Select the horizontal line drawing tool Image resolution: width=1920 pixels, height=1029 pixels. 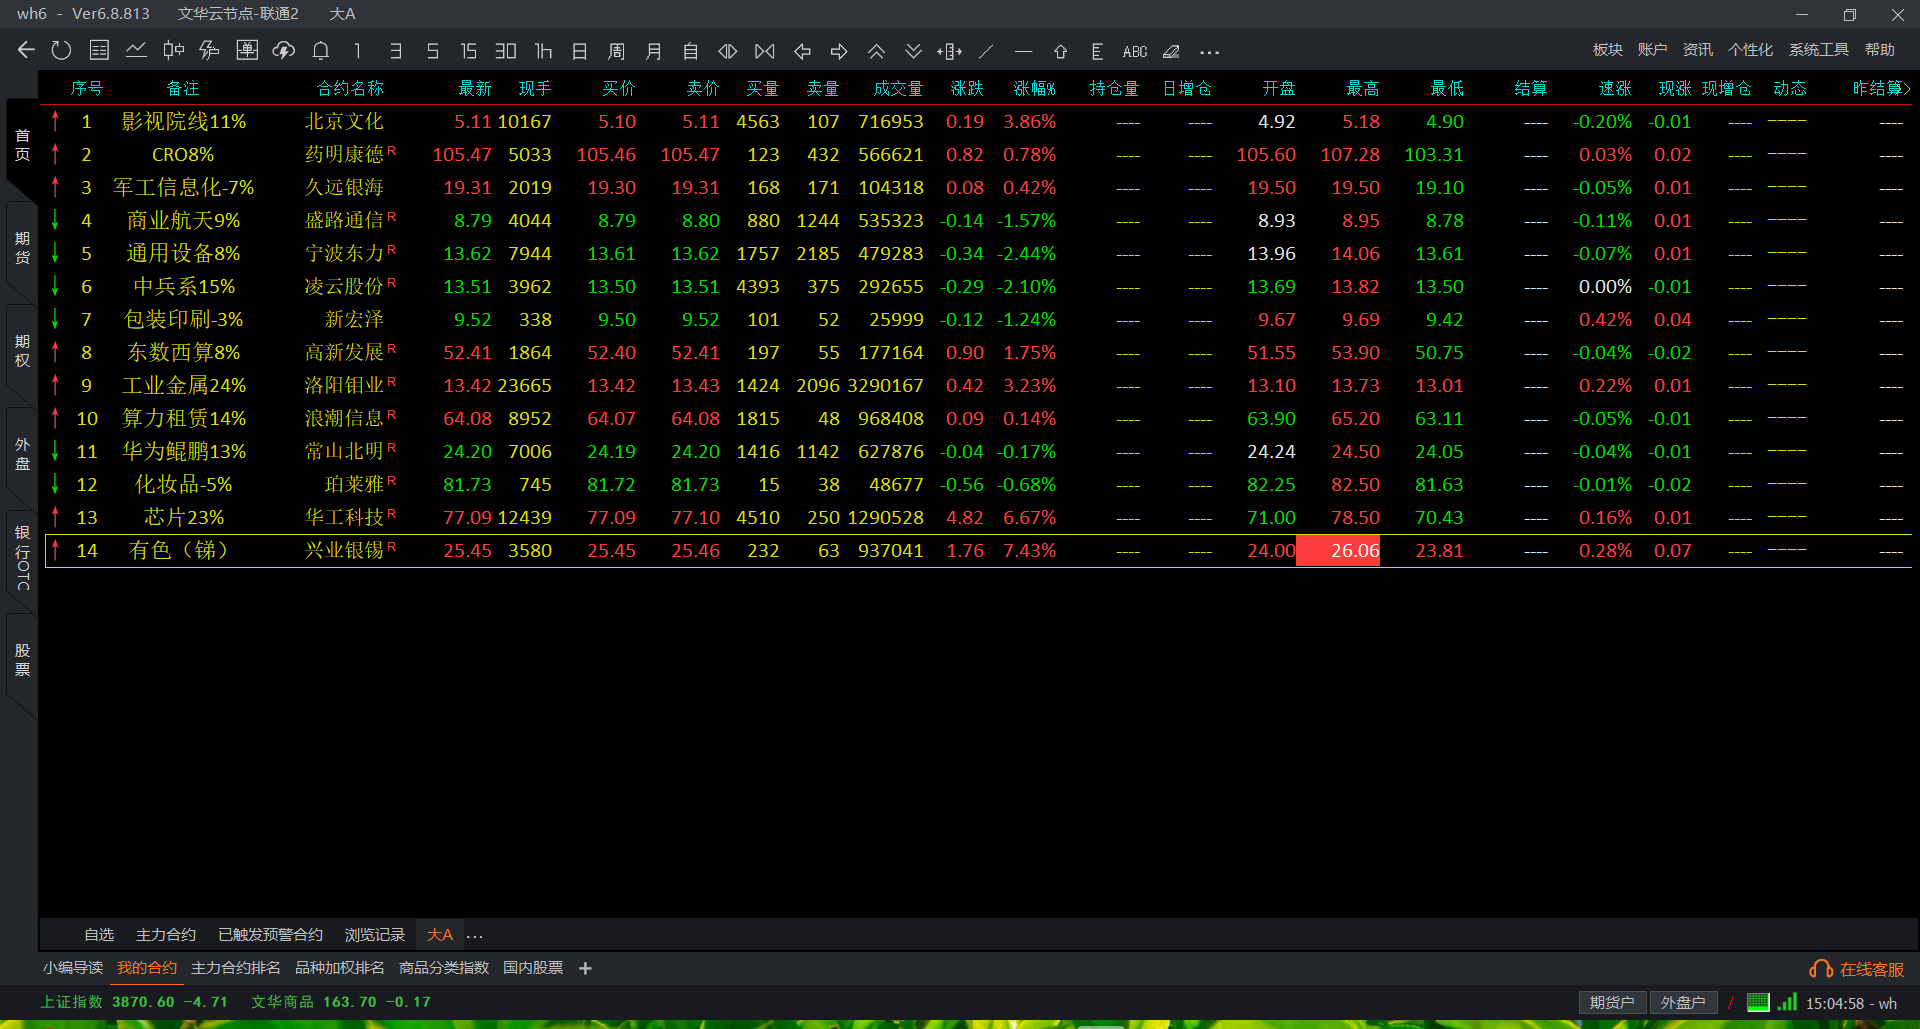coord(1023,51)
